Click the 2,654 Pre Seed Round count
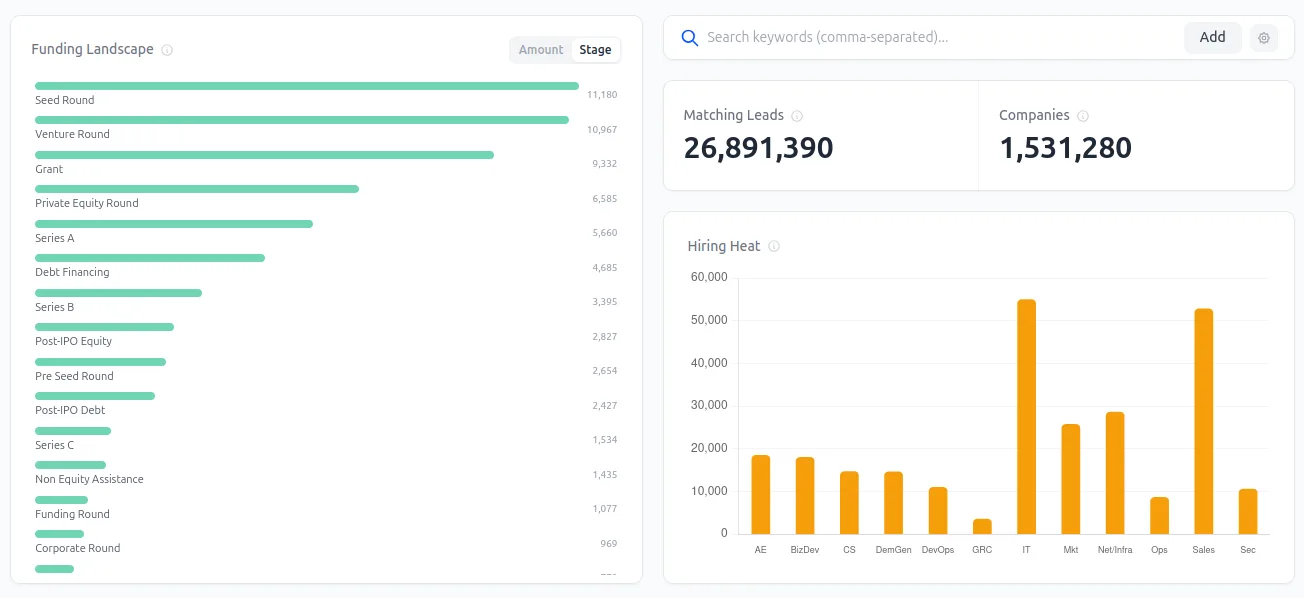The image size is (1304, 598). tap(604, 371)
